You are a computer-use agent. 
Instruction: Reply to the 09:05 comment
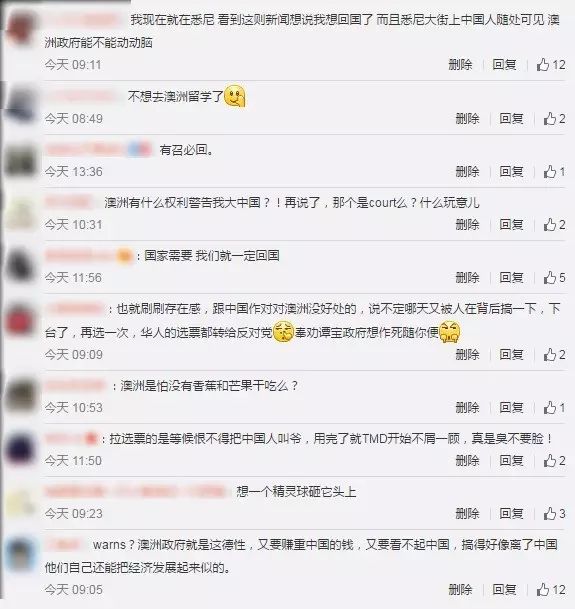504,590
